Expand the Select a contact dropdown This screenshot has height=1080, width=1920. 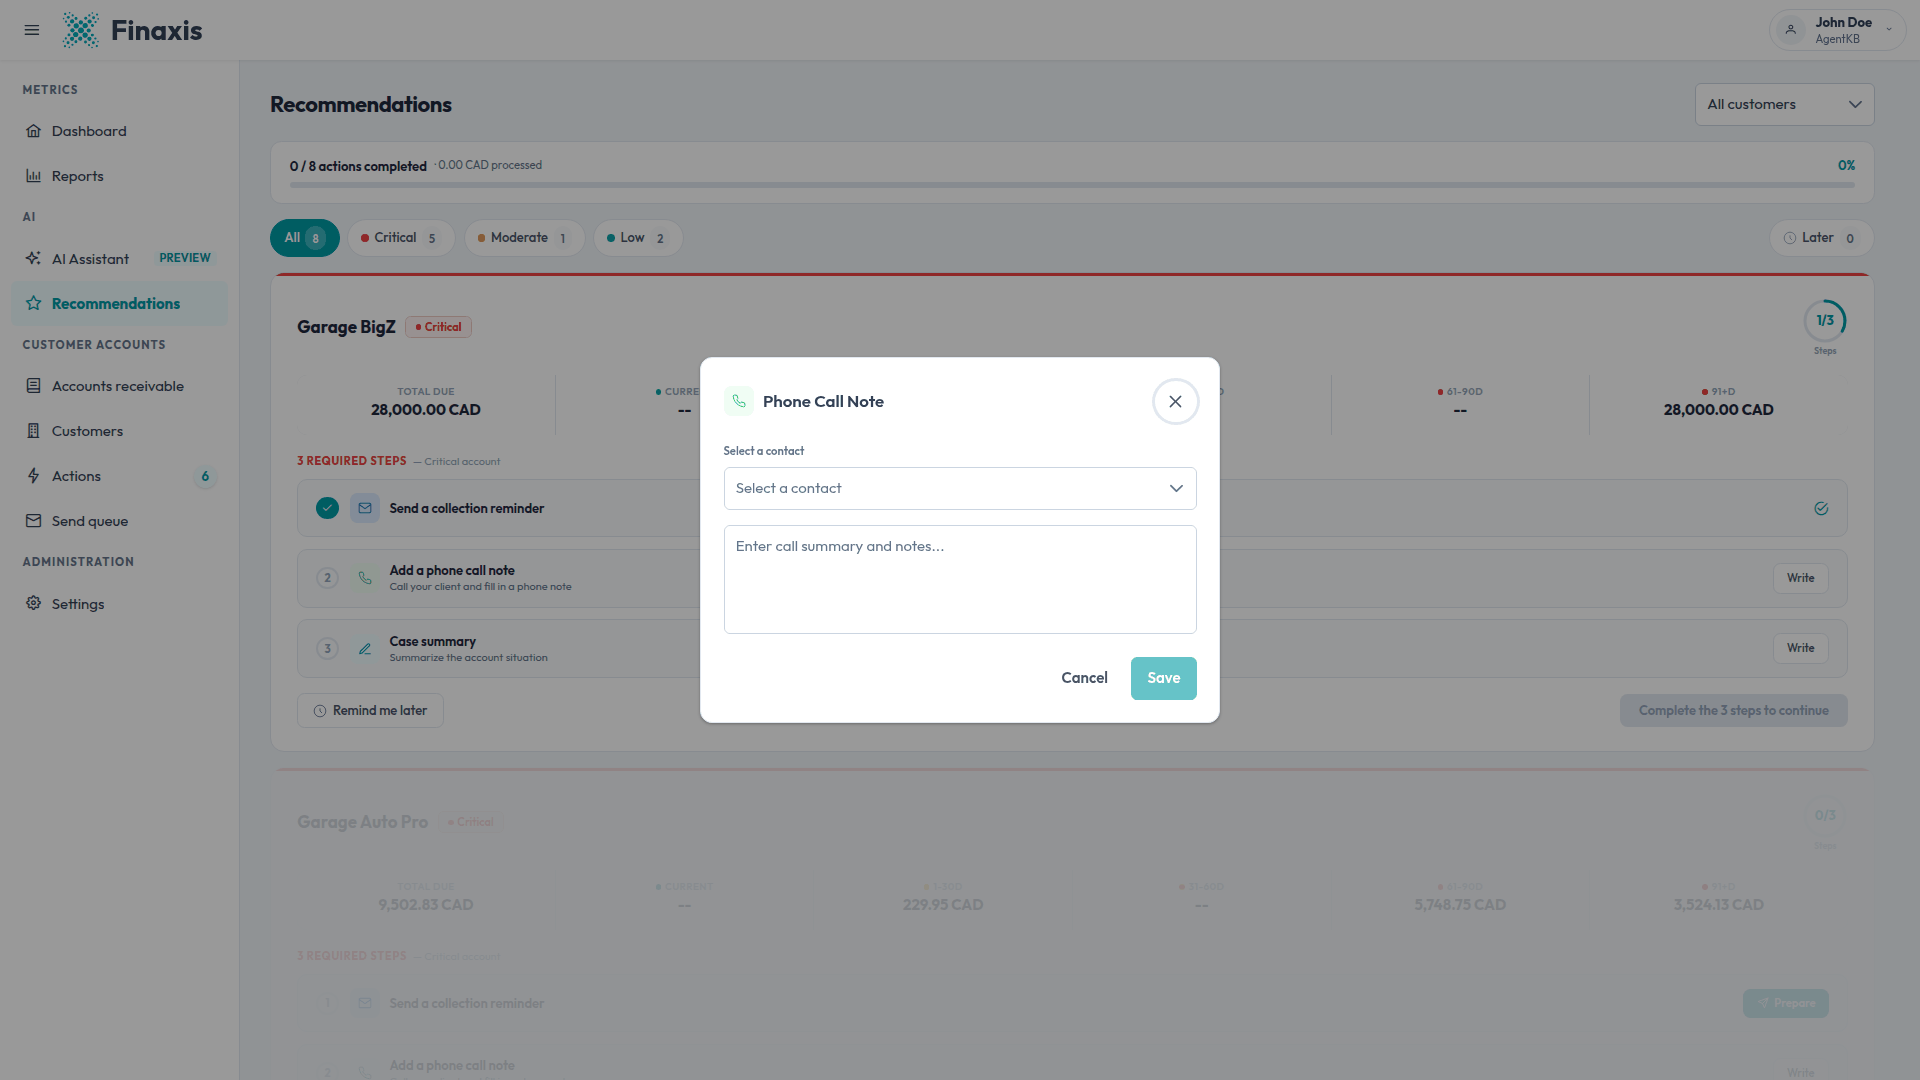coord(960,488)
